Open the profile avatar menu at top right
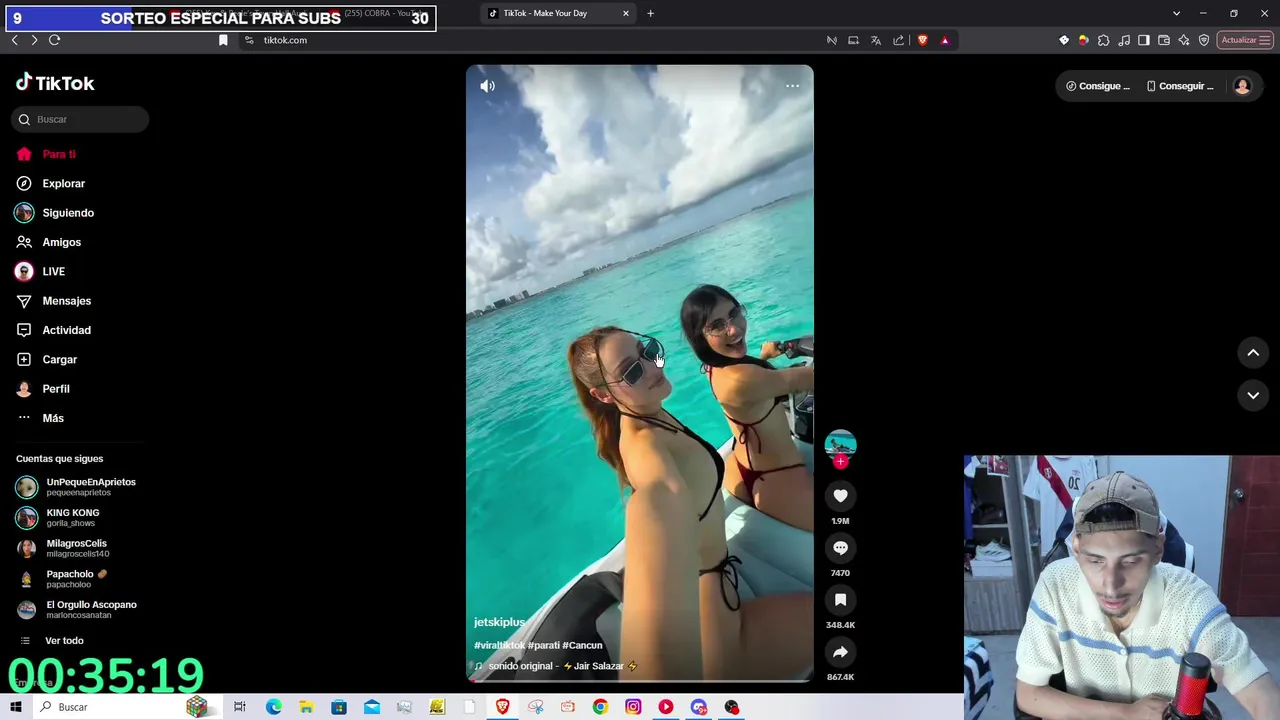The height and width of the screenshot is (720, 1280). tap(1242, 86)
